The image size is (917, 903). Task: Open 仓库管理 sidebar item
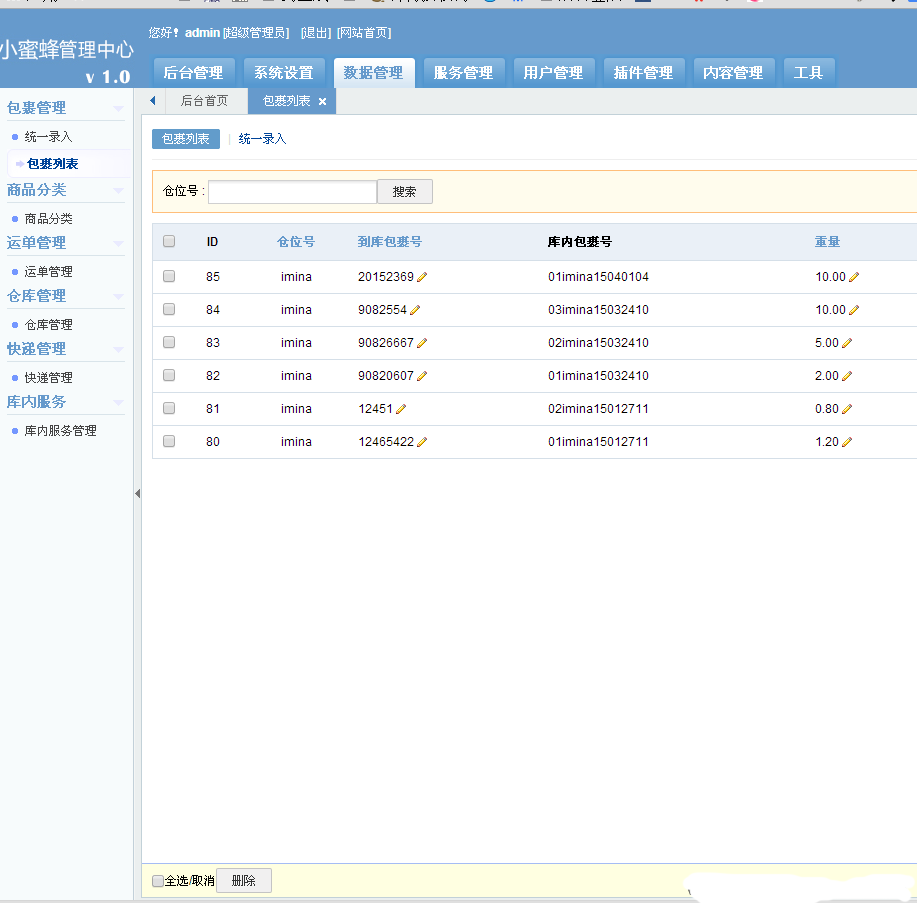coord(49,325)
